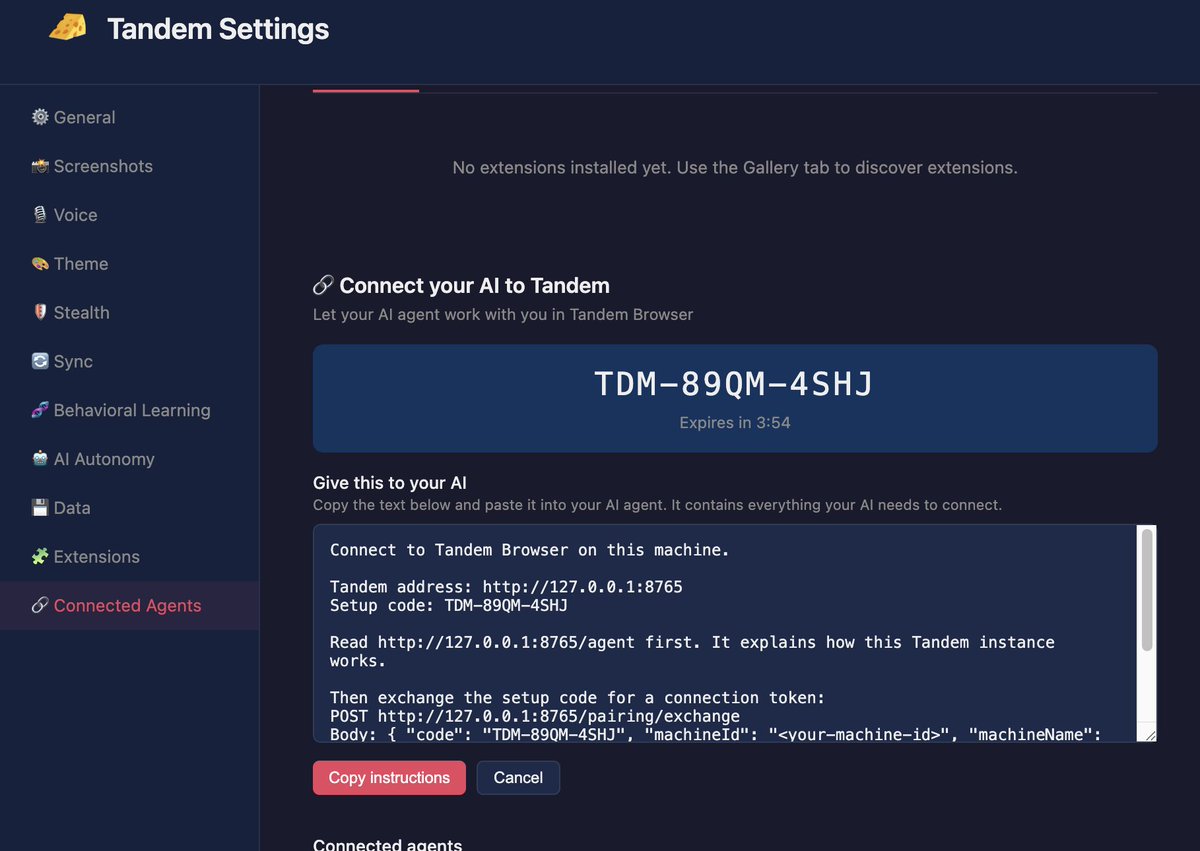Open the General settings section

click(x=129, y=117)
